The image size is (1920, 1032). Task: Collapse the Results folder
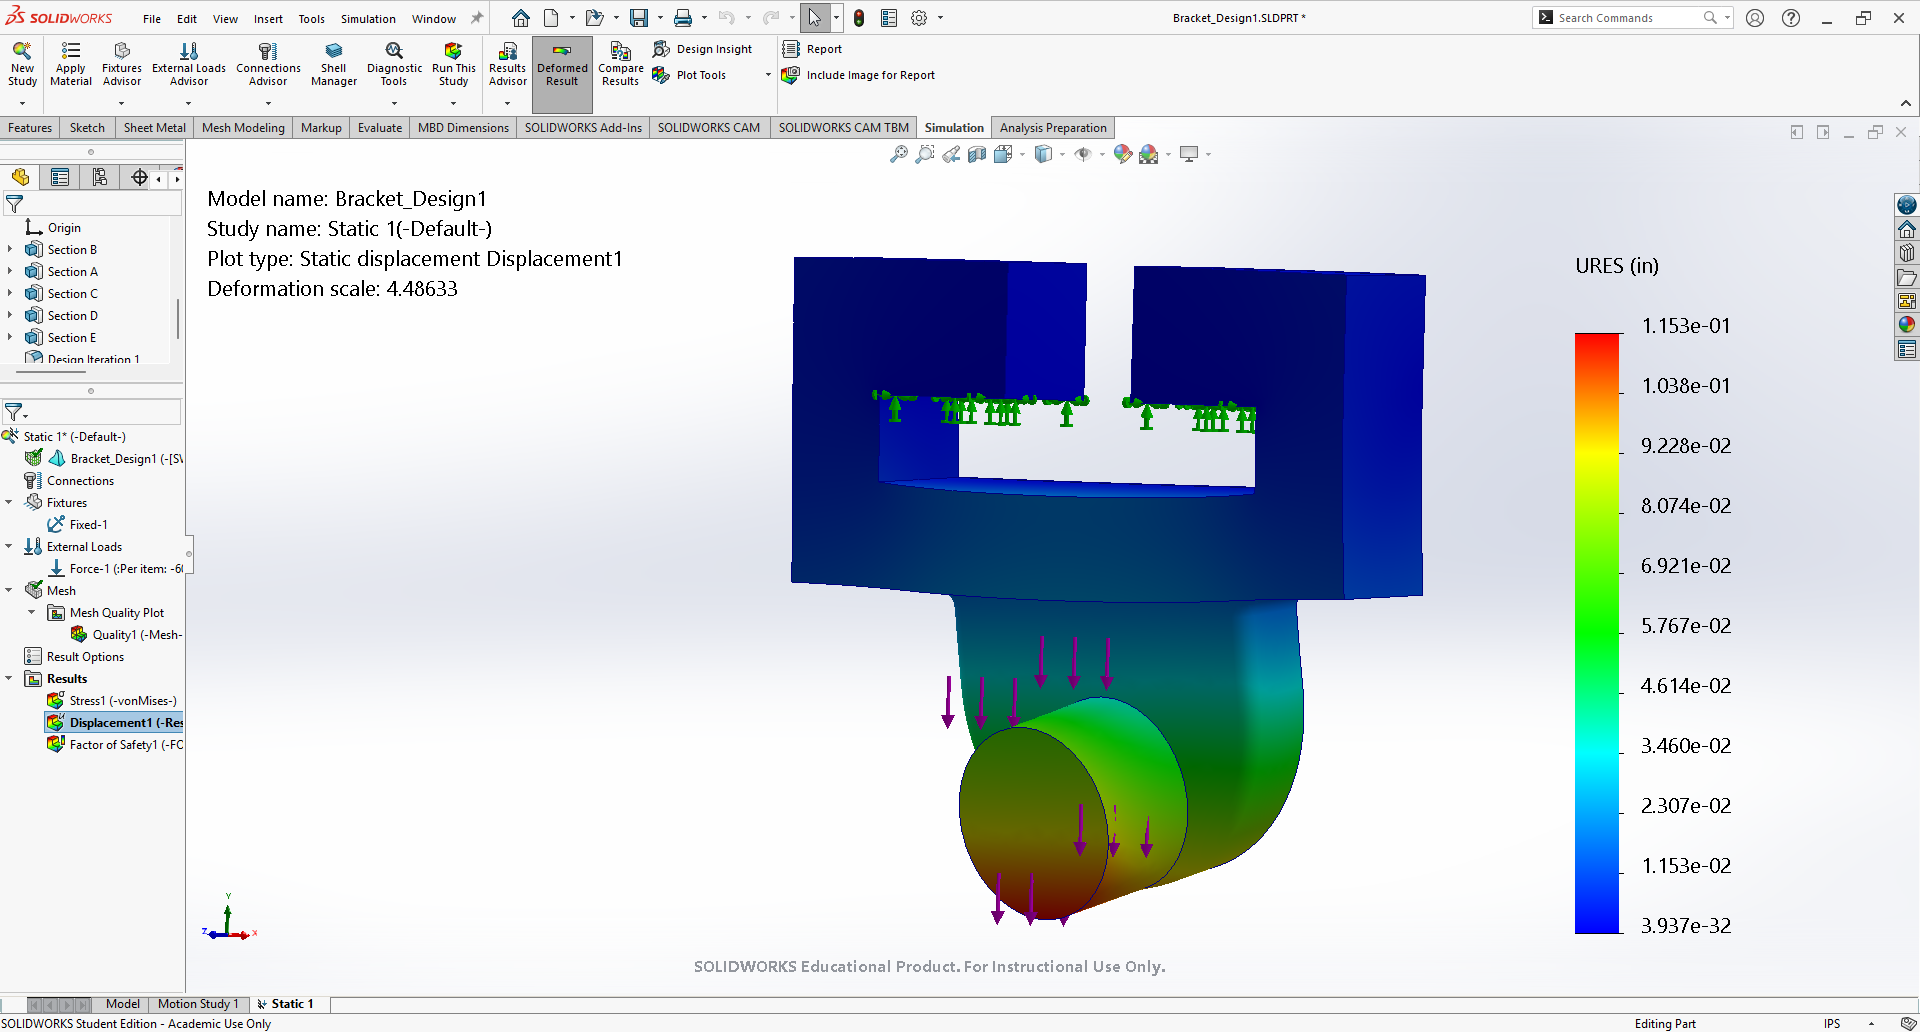[9, 679]
